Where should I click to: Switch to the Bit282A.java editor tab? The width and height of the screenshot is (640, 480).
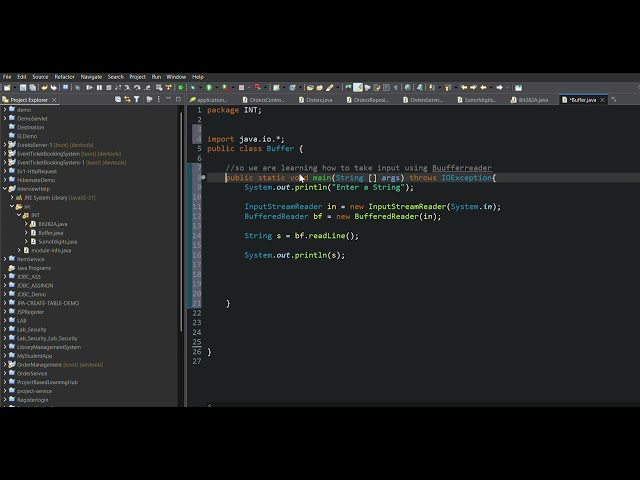click(x=529, y=100)
